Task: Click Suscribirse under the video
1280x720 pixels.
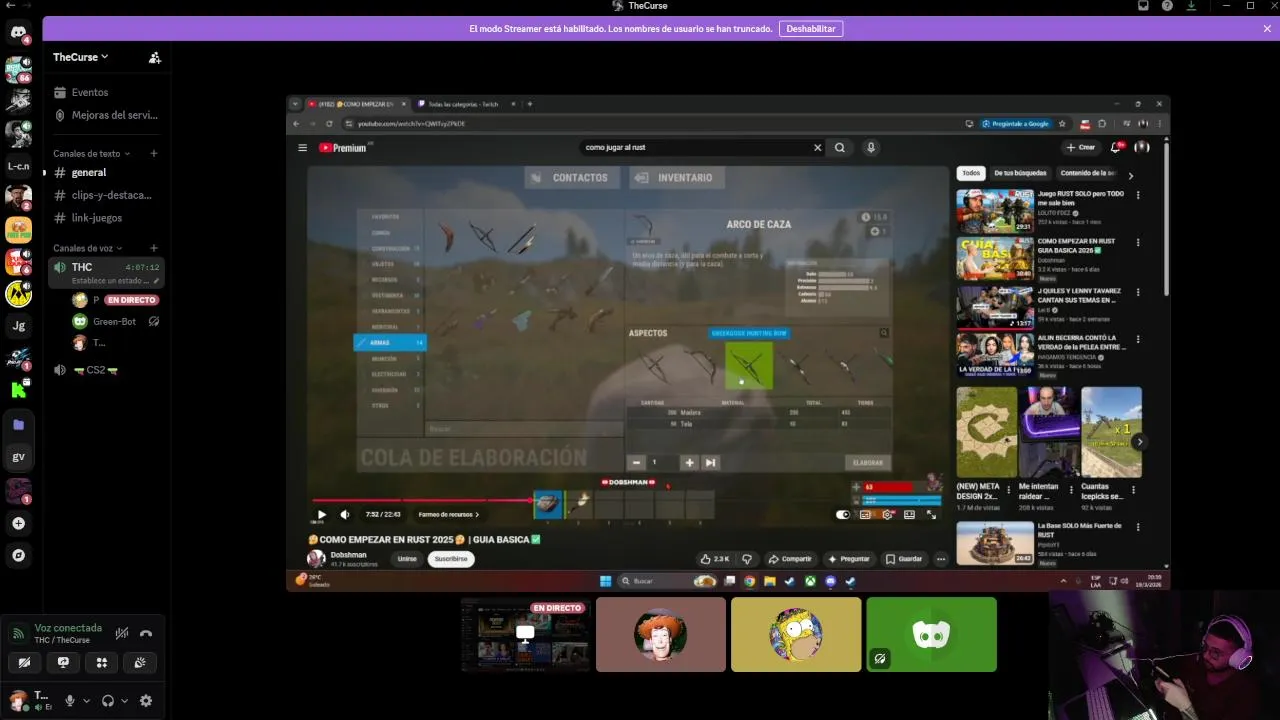Action: [451, 559]
